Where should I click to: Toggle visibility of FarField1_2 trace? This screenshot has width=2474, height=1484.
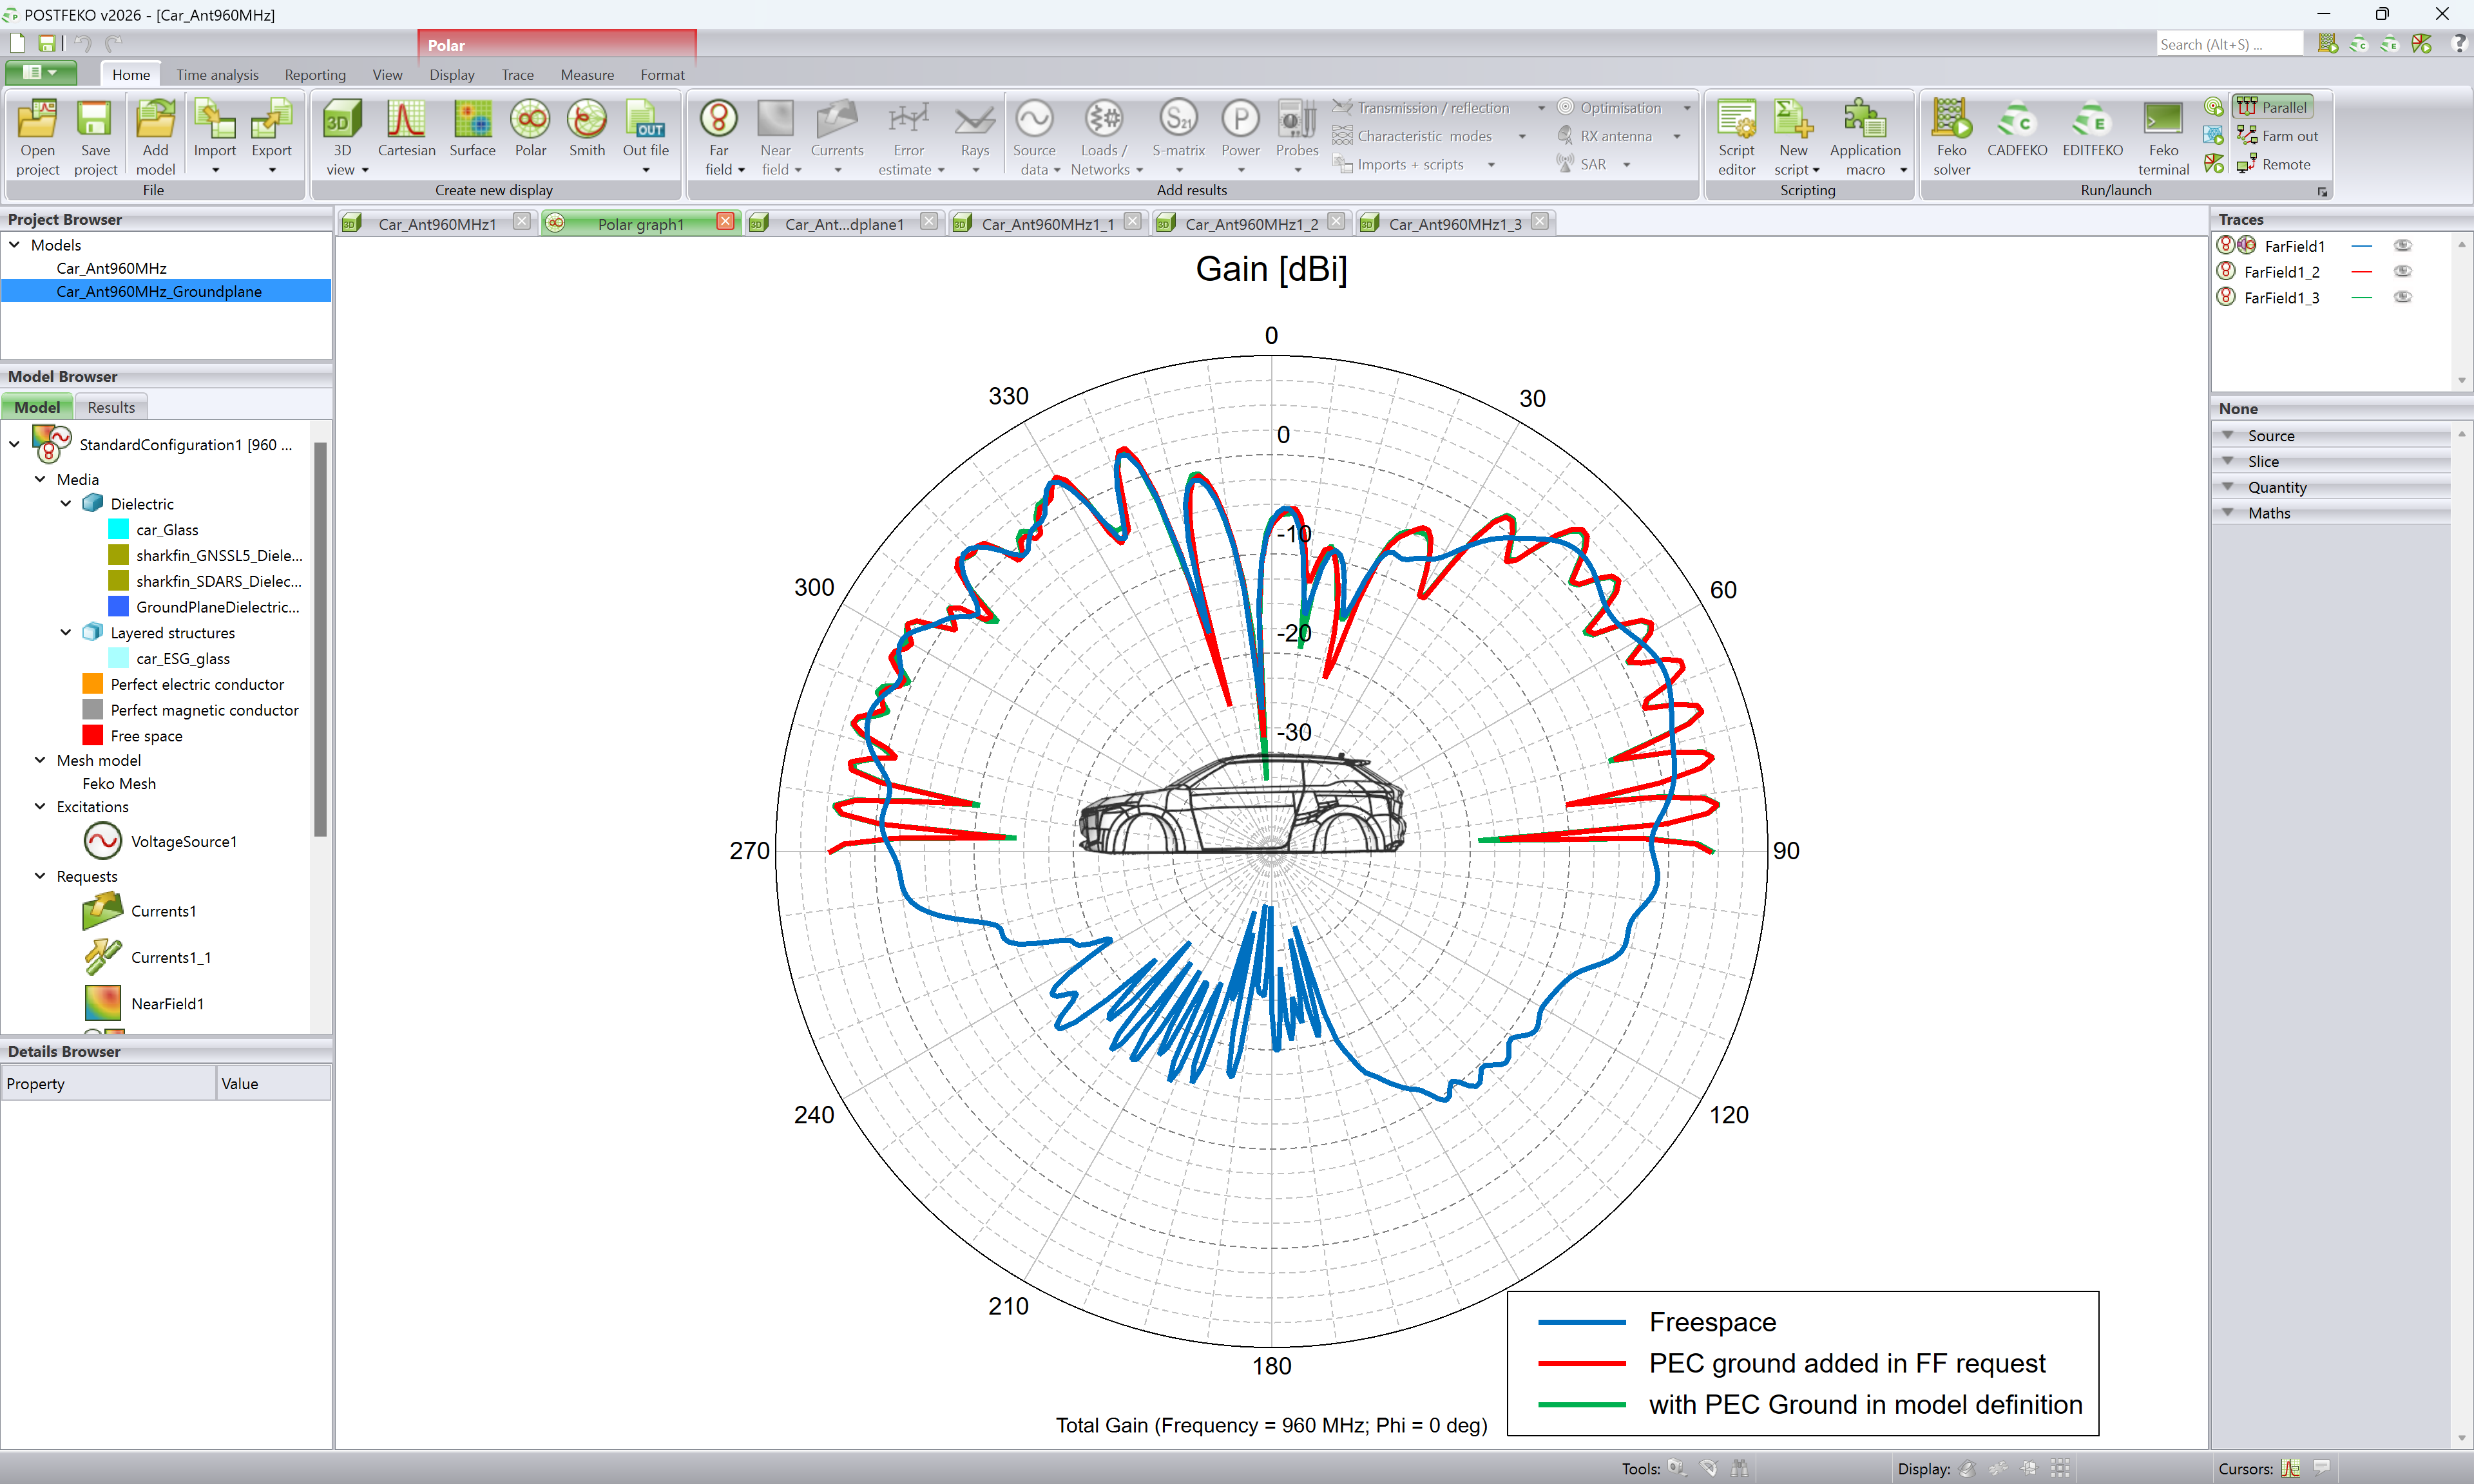[2402, 271]
